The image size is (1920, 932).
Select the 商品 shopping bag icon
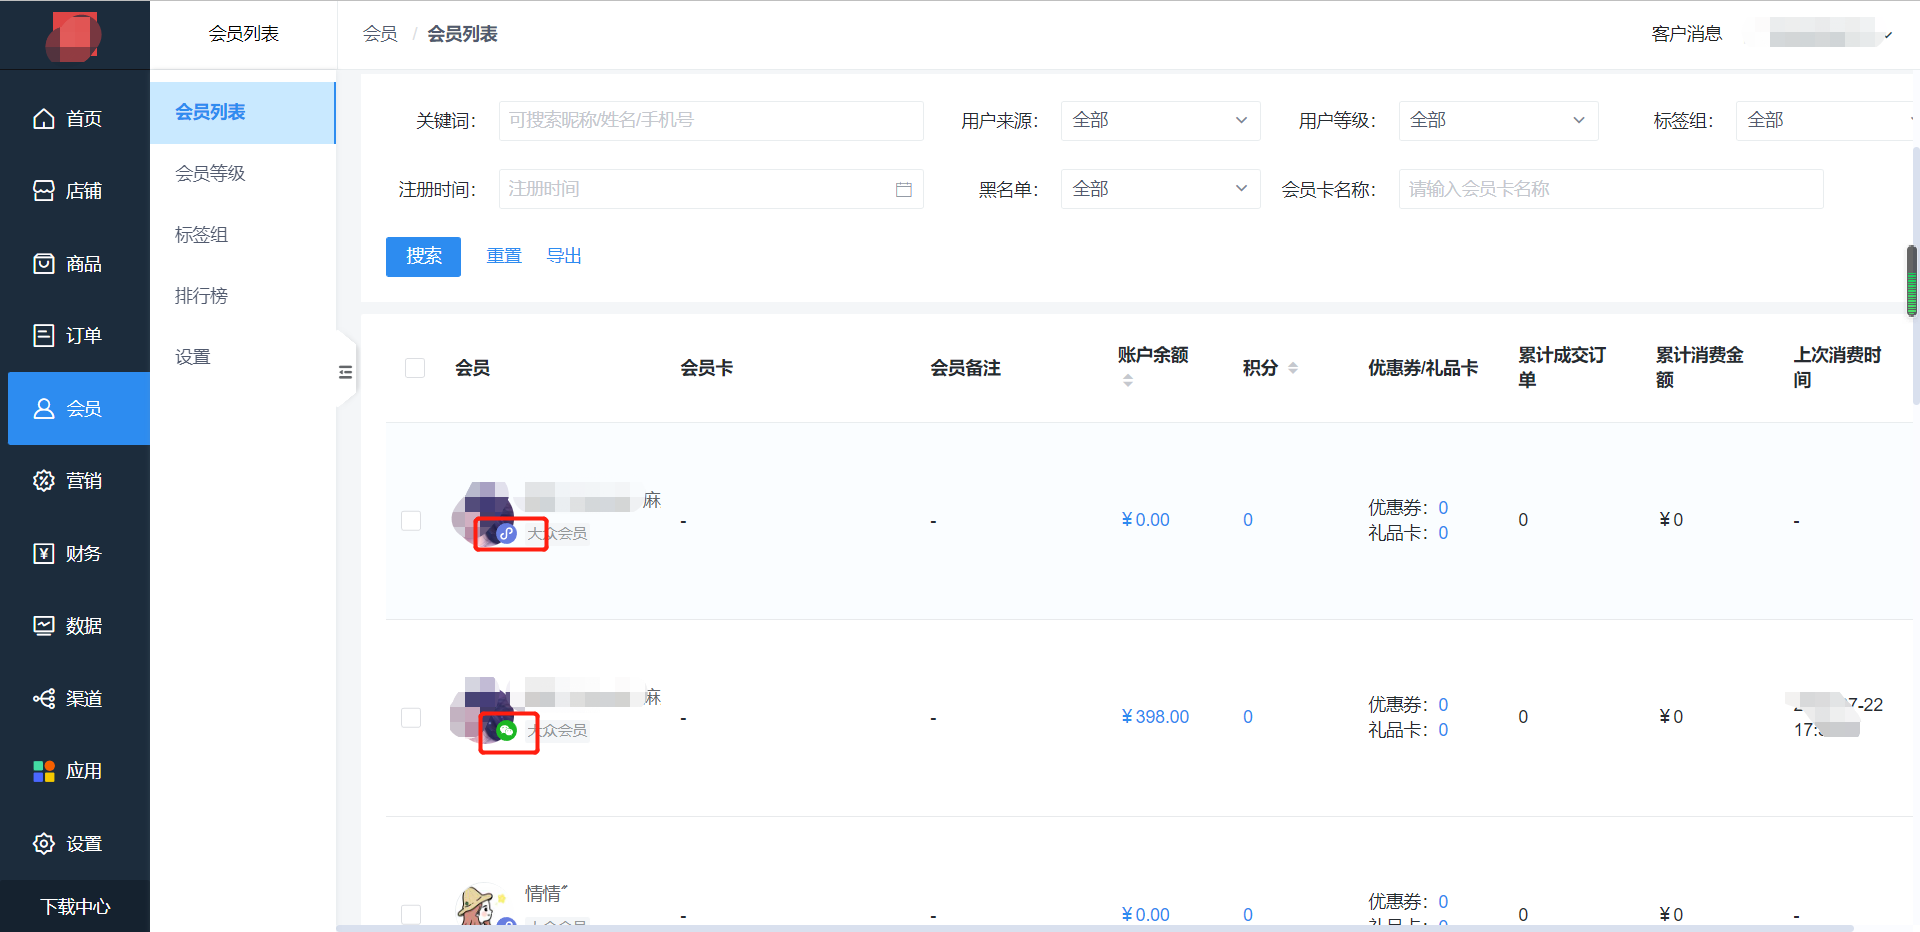pyautogui.click(x=44, y=264)
